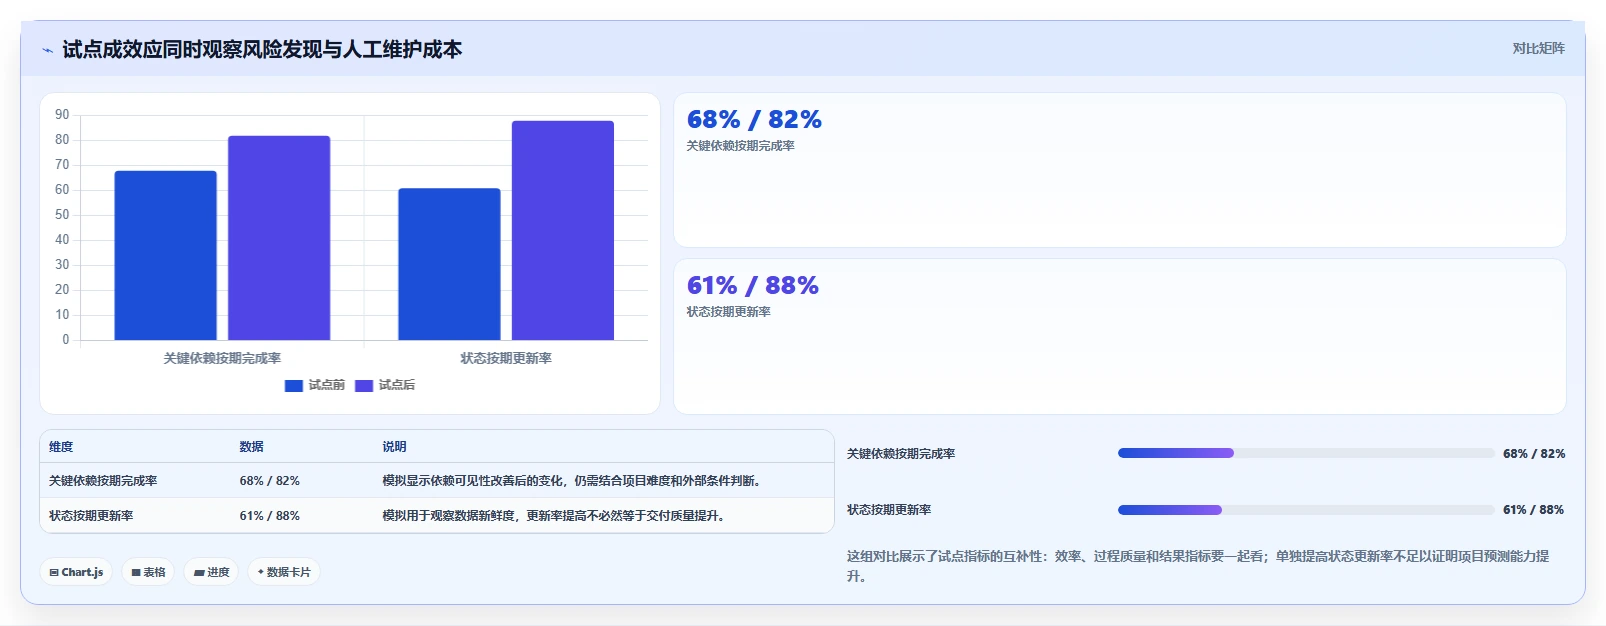The height and width of the screenshot is (626, 1606).
Task: Click the chart axis label 关键依赖按期完成率
Action: pyautogui.click(x=222, y=358)
